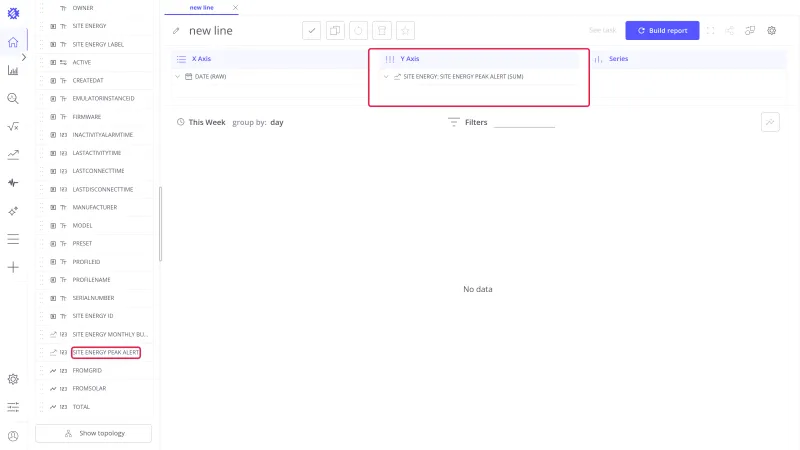
Task: Close the new line tab
Action: pos(235,8)
